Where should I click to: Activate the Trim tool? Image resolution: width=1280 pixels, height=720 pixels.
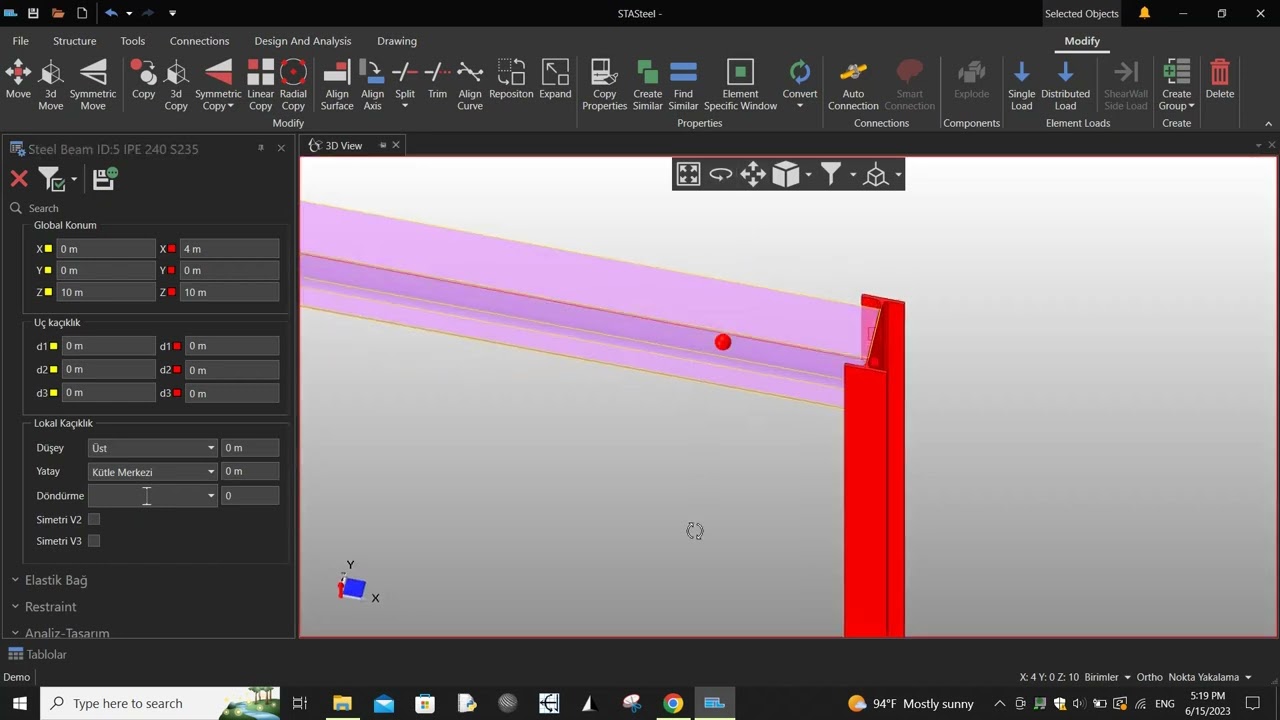point(437,80)
